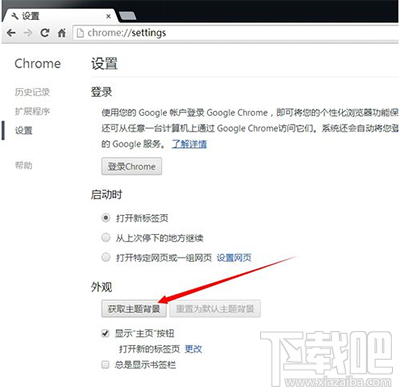Screen dimensions: 400x392
Task: Open a new tab next to 设置
Action: (127, 16)
